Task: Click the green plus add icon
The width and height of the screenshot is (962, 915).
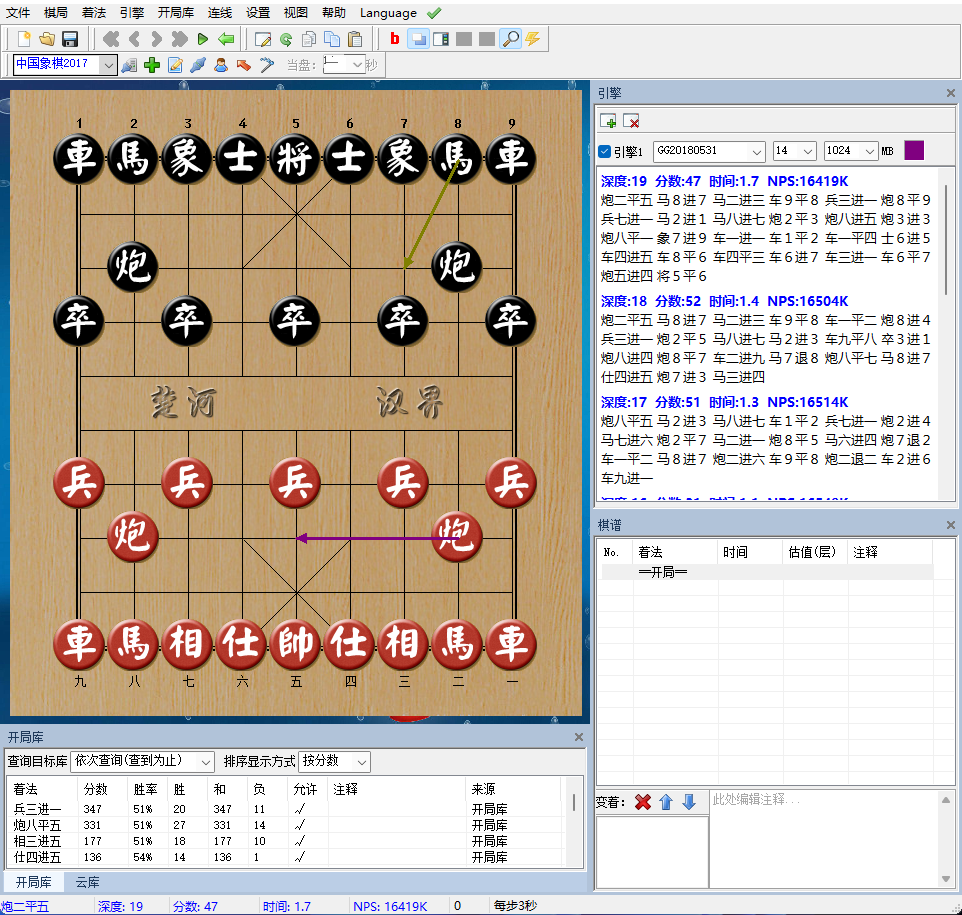Action: [x=152, y=64]
